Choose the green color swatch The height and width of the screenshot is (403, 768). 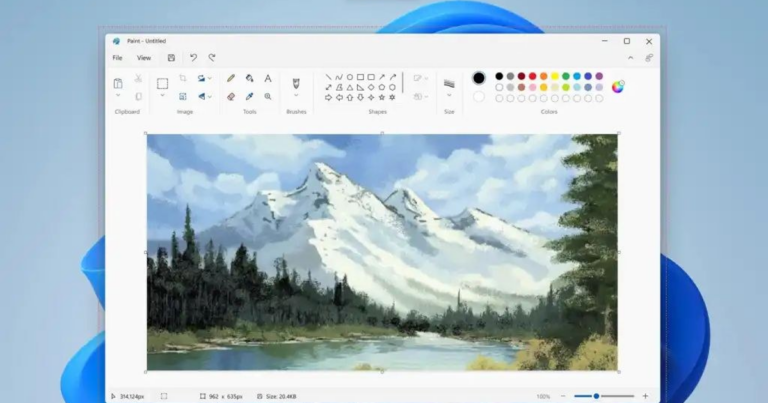[566, 76]
